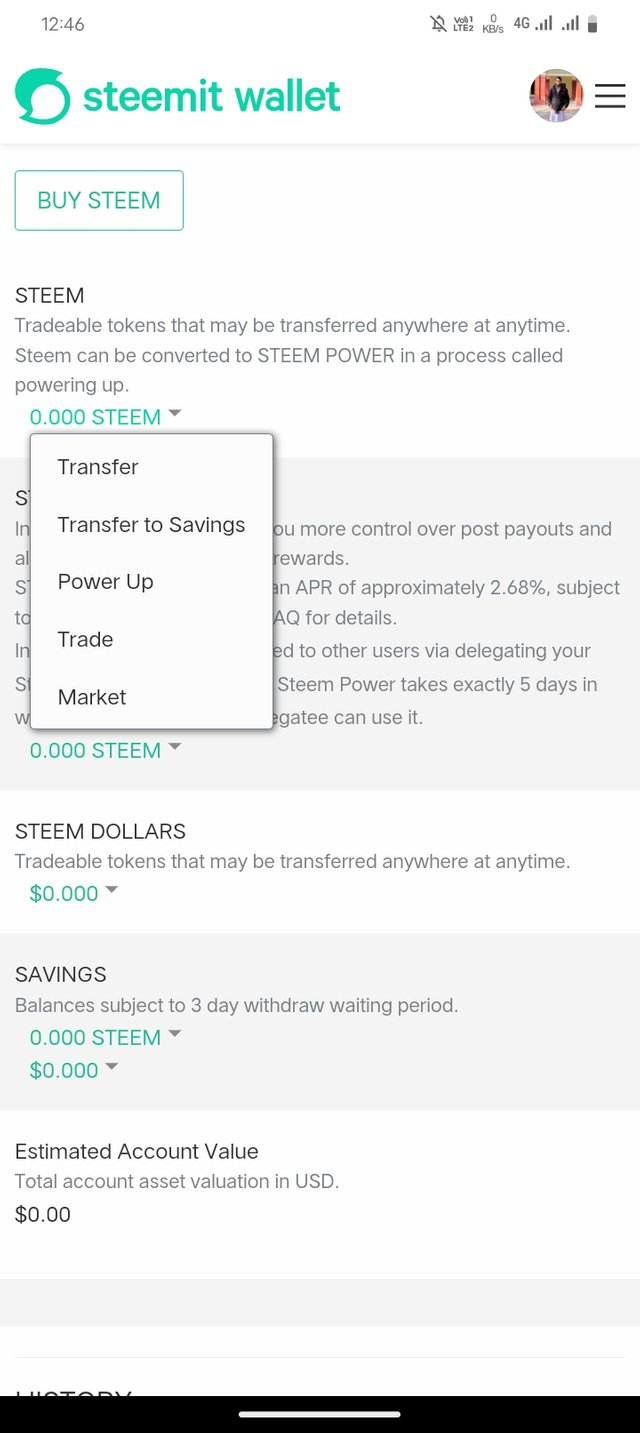
Task: Tap the user profile avatar
Action: tap(556, 96)
